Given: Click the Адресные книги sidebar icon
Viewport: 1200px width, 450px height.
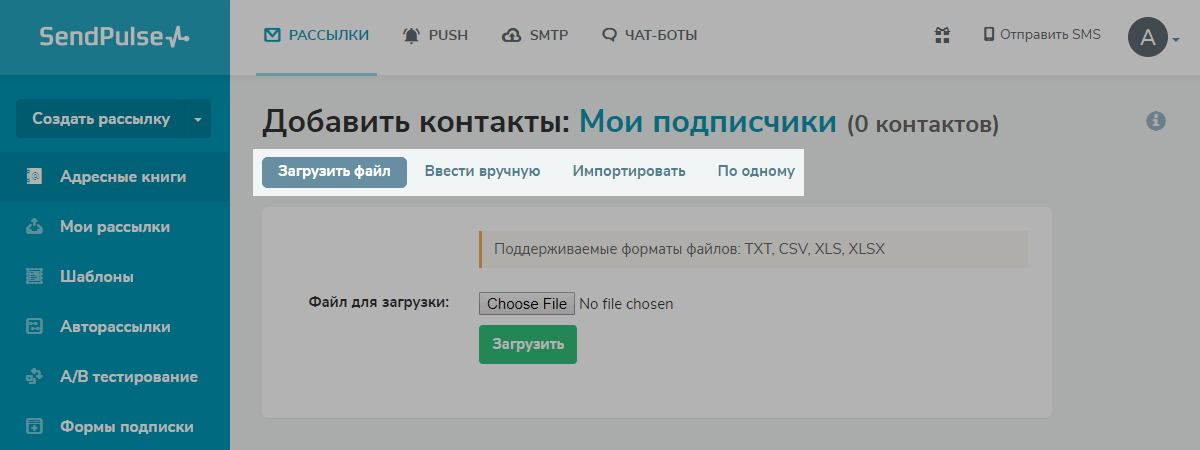Looking at the screenshot, I should (34, 177).
